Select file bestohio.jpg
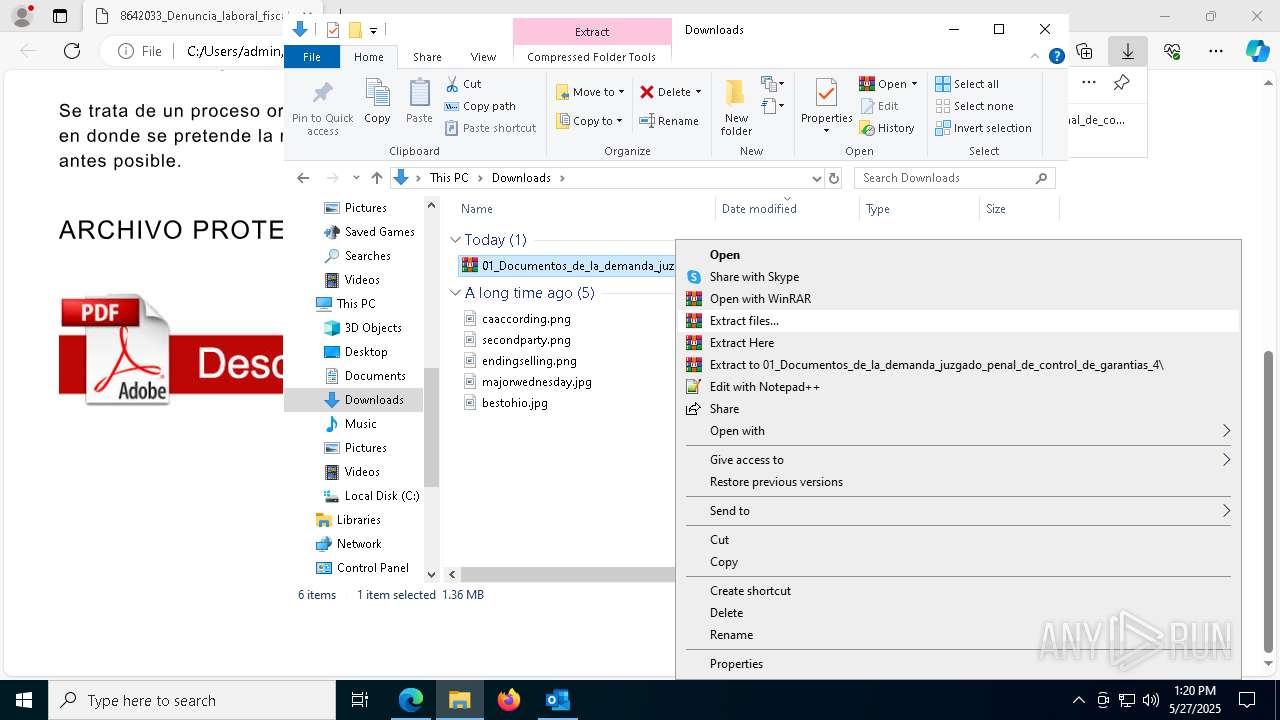 (514, 403)
